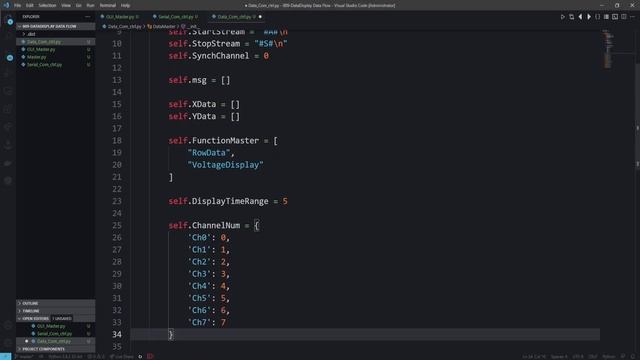Viewport: 640px width, 360px height.
Task: Click the red icon in status bar
Action: click(150, 356)
